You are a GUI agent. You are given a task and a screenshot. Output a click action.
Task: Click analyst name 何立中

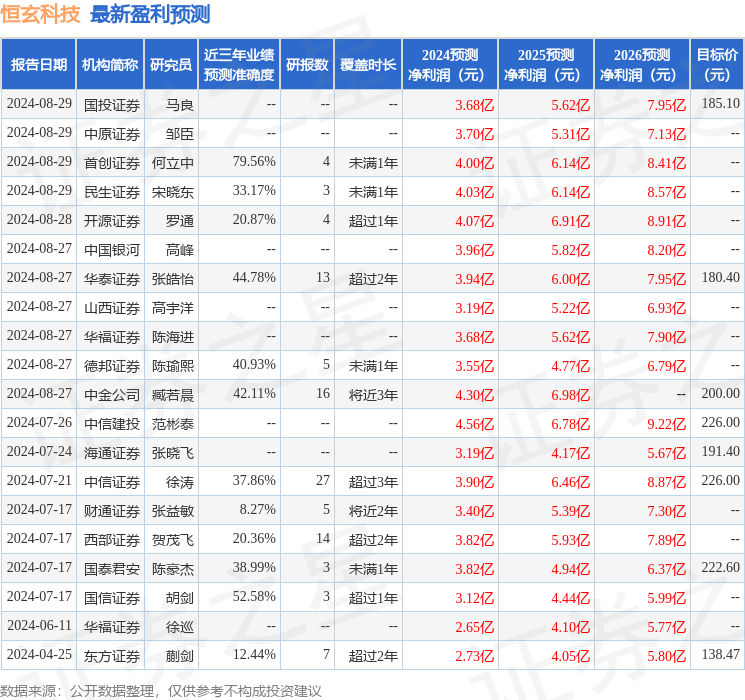pos(173,163)
